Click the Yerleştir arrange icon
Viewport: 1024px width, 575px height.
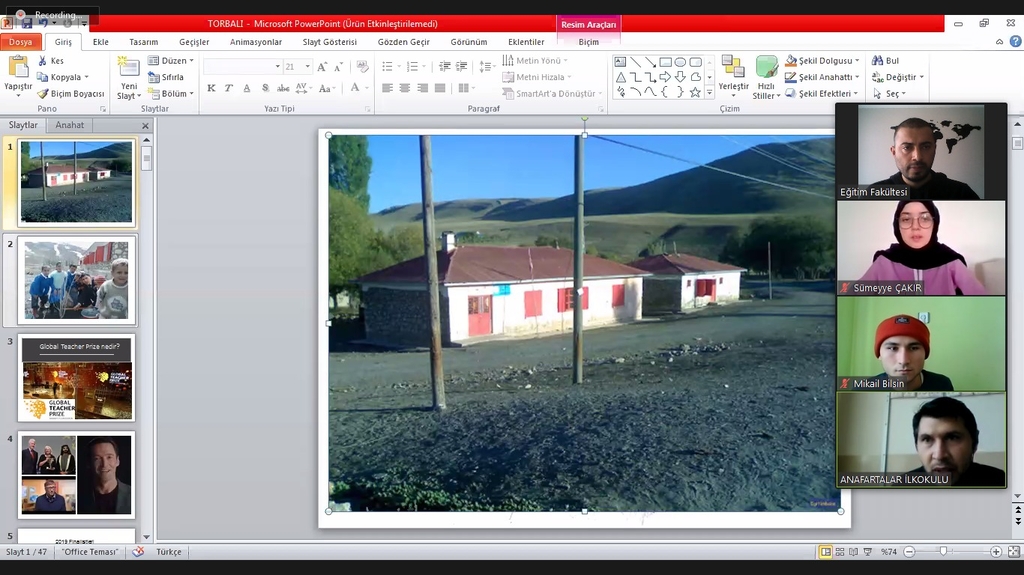click(733, 67)
